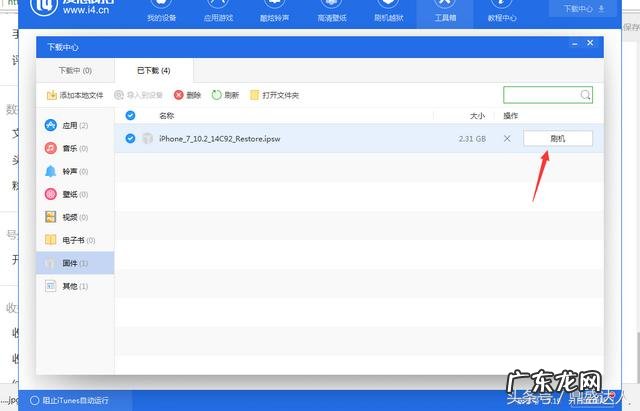This screenshot has height=411, width=640.
Task: Open the 我的设备 section in top navigation
Action: click(x=162, y=11)
